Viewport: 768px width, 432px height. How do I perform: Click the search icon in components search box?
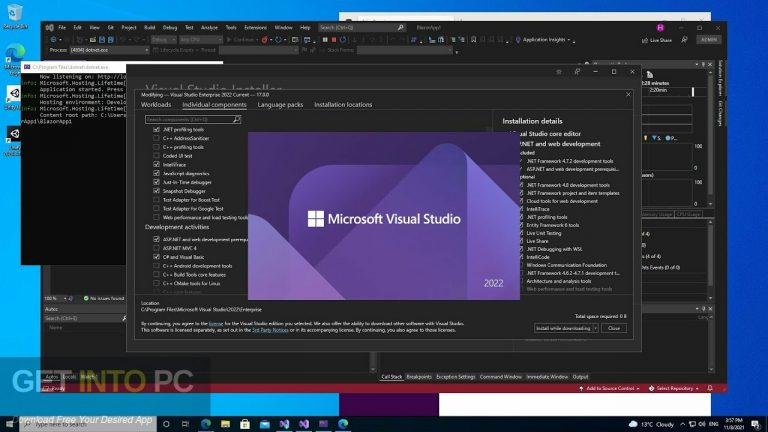click(x=237, y=120)
